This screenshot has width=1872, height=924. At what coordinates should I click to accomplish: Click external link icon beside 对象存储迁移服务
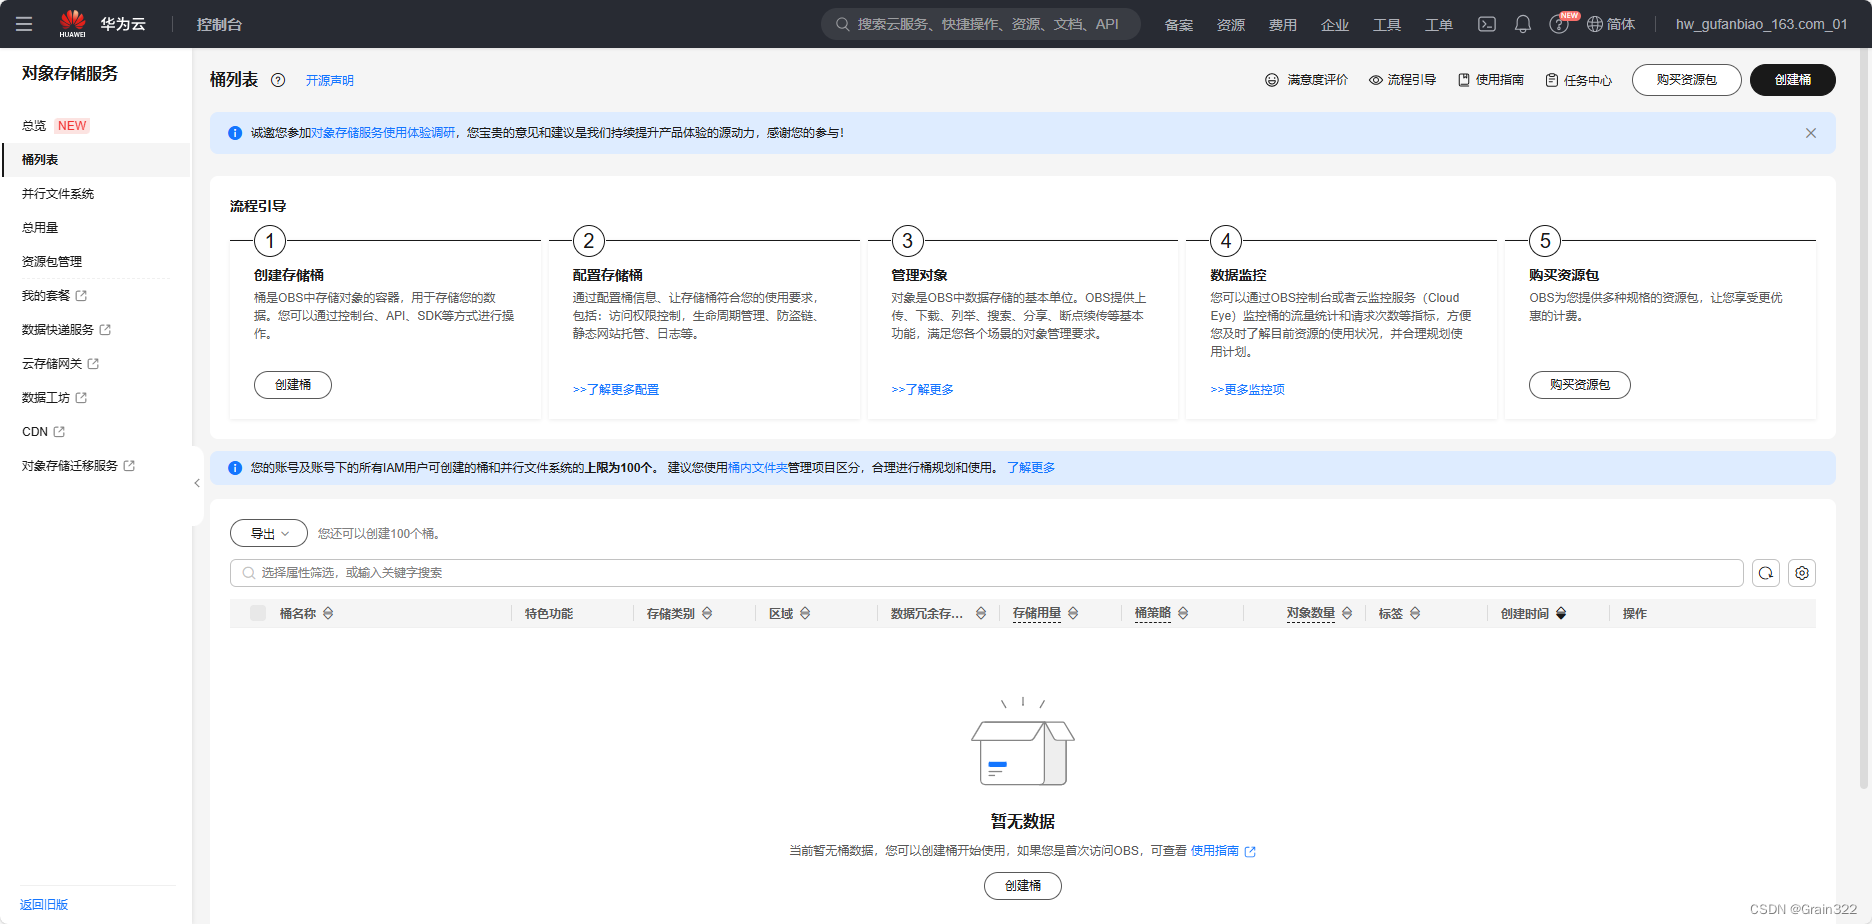pos(129,466)
